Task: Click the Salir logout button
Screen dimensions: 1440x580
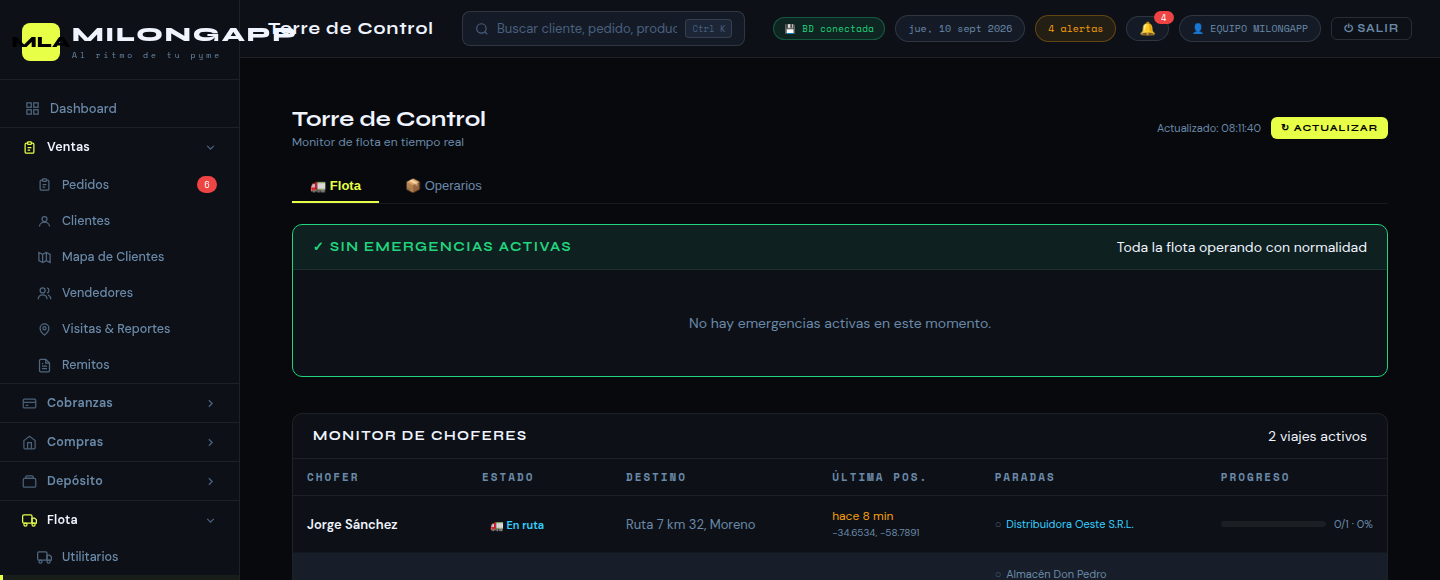Action: [x=1371, y=29]
